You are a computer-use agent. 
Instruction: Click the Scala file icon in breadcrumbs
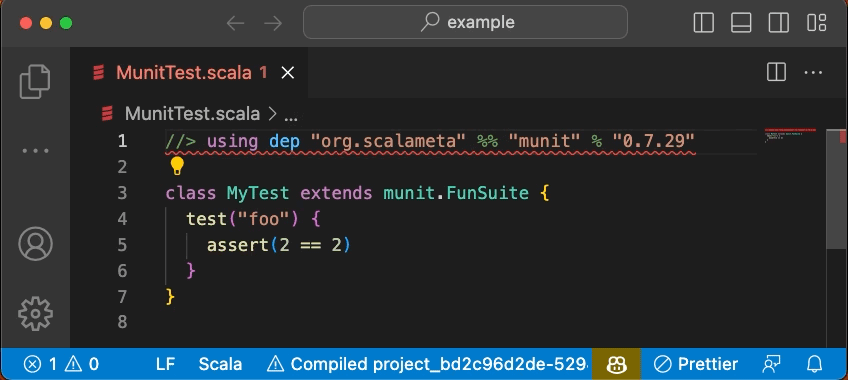107,114
